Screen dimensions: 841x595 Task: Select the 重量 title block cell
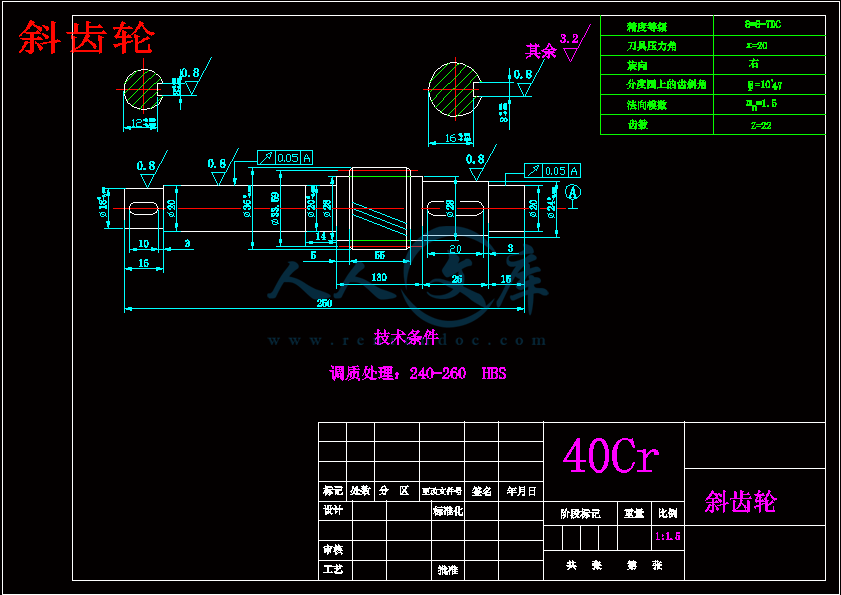[634, 514]
